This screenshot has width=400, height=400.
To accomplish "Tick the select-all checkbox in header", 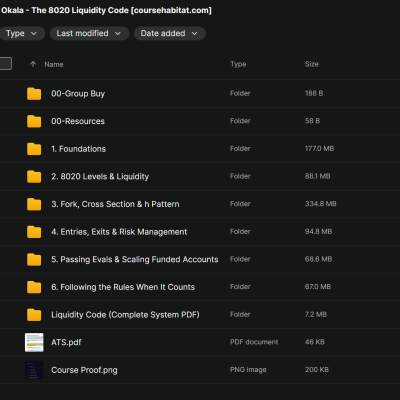I will (5, 64).
